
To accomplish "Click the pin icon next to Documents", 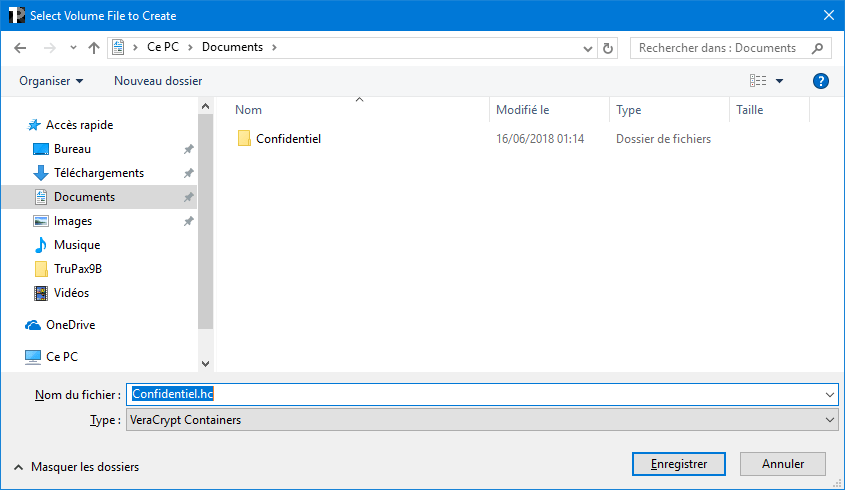I will (x=189, y=197).
